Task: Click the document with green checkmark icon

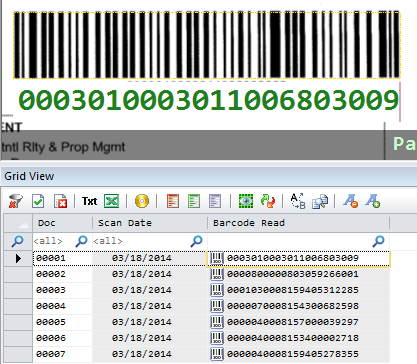Action: pyautogui.click(x=38, y=201)
